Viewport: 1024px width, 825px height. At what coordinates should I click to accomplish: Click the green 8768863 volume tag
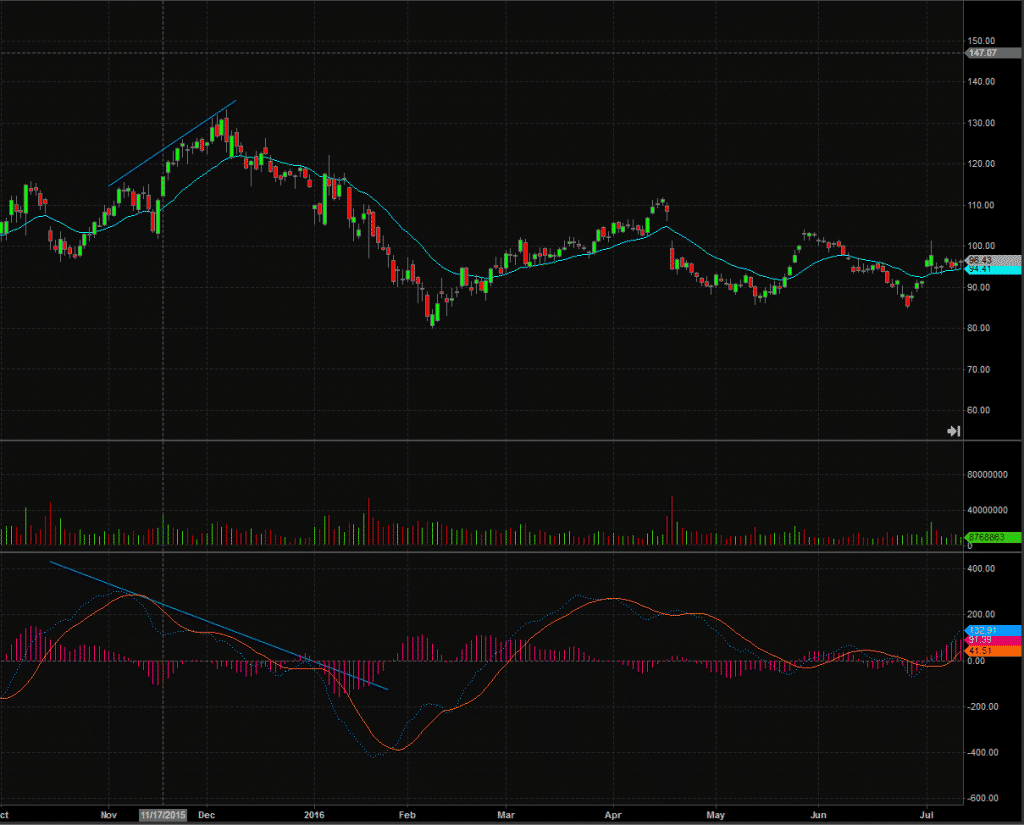(x=993, y=537)
